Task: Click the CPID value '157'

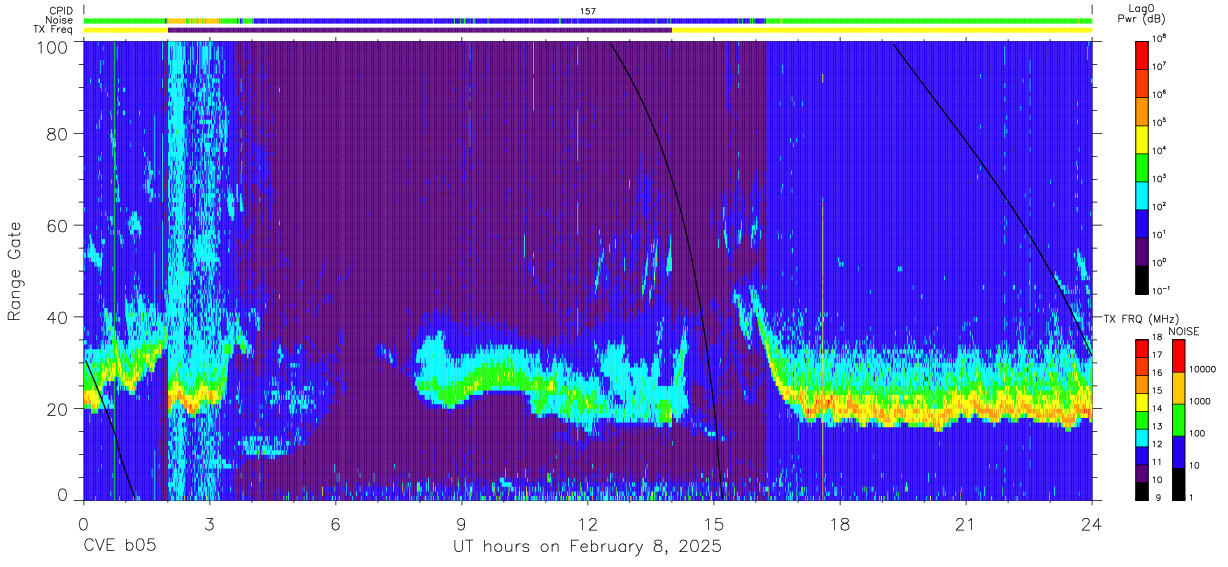Action: point(588,11)
